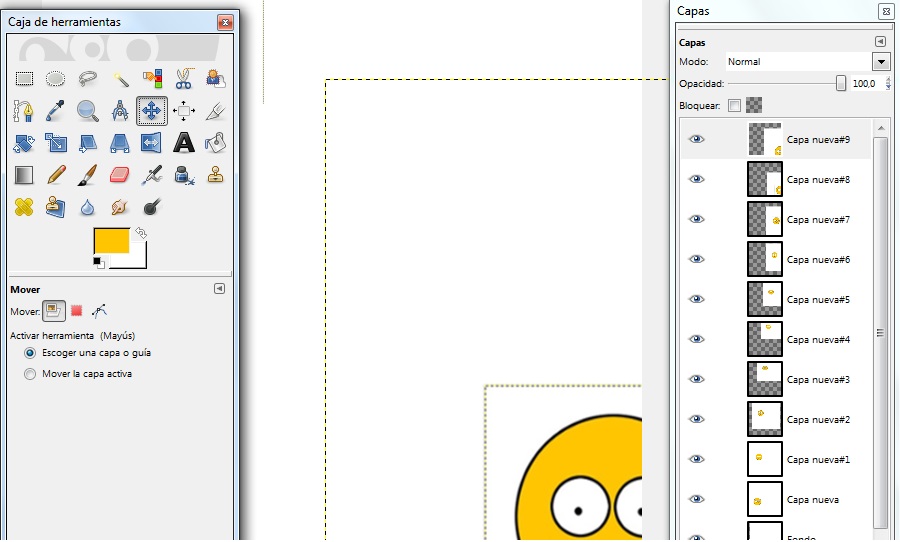Select the Airbrush tool
Viewport: 900px width, 542px height.
(x=152, y=175)
